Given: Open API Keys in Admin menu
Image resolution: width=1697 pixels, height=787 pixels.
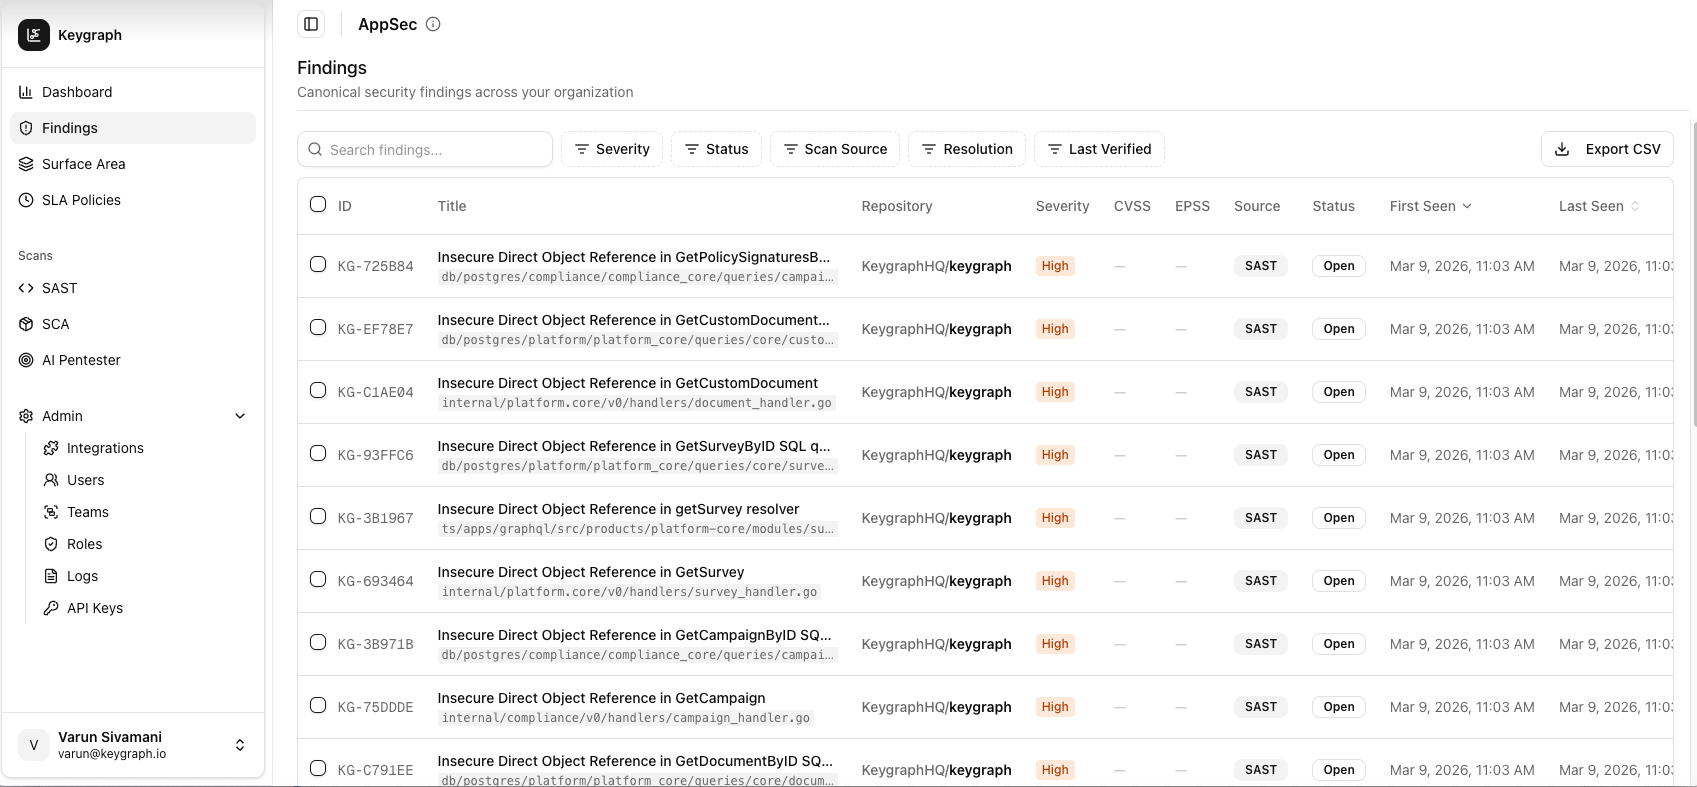Looking at the screenshot, I should (x=95, y=608).
